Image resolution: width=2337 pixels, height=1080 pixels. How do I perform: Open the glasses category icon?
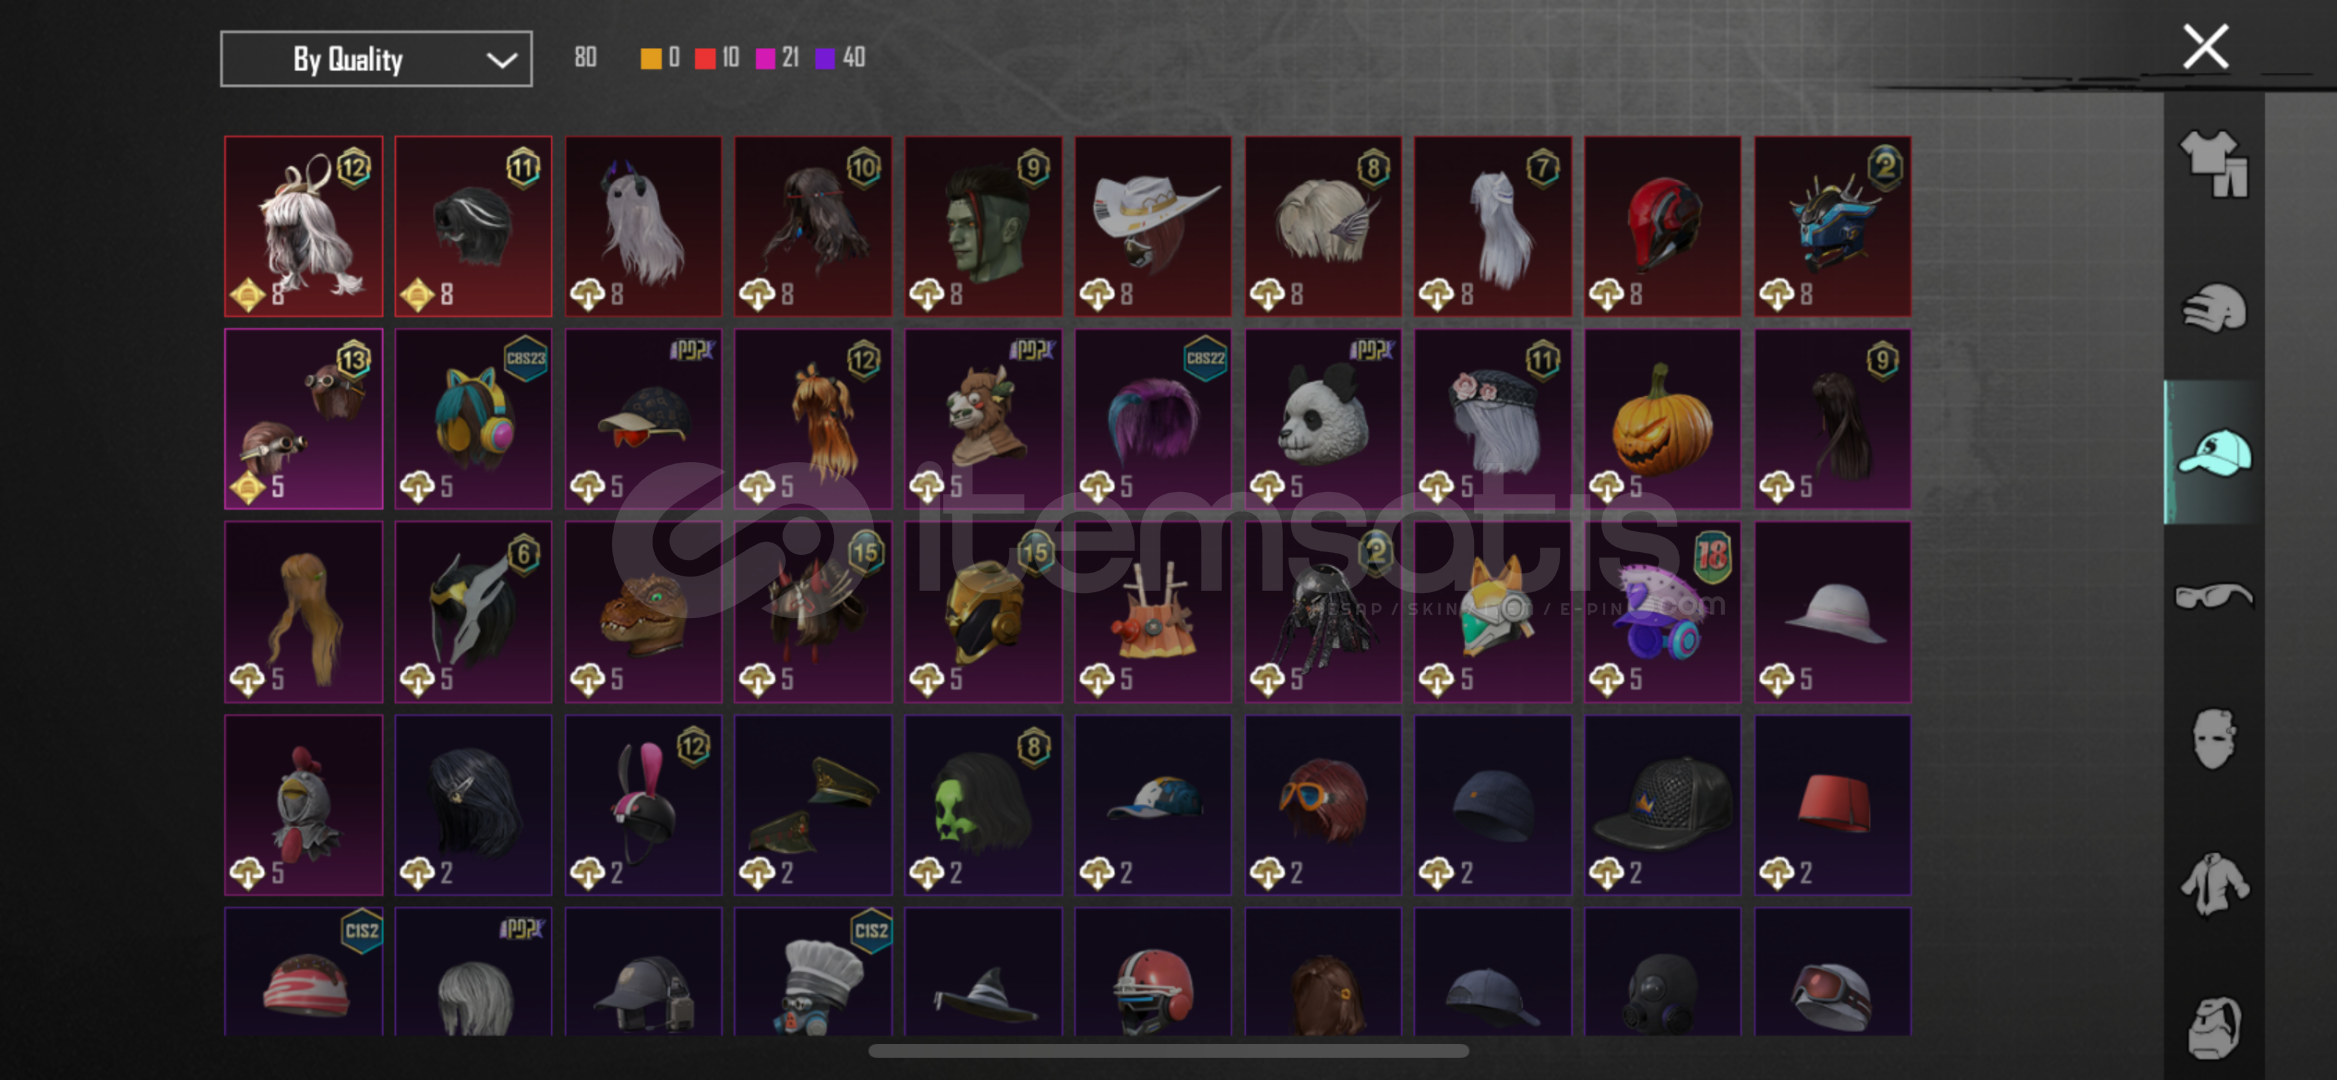coord(2214,596)
